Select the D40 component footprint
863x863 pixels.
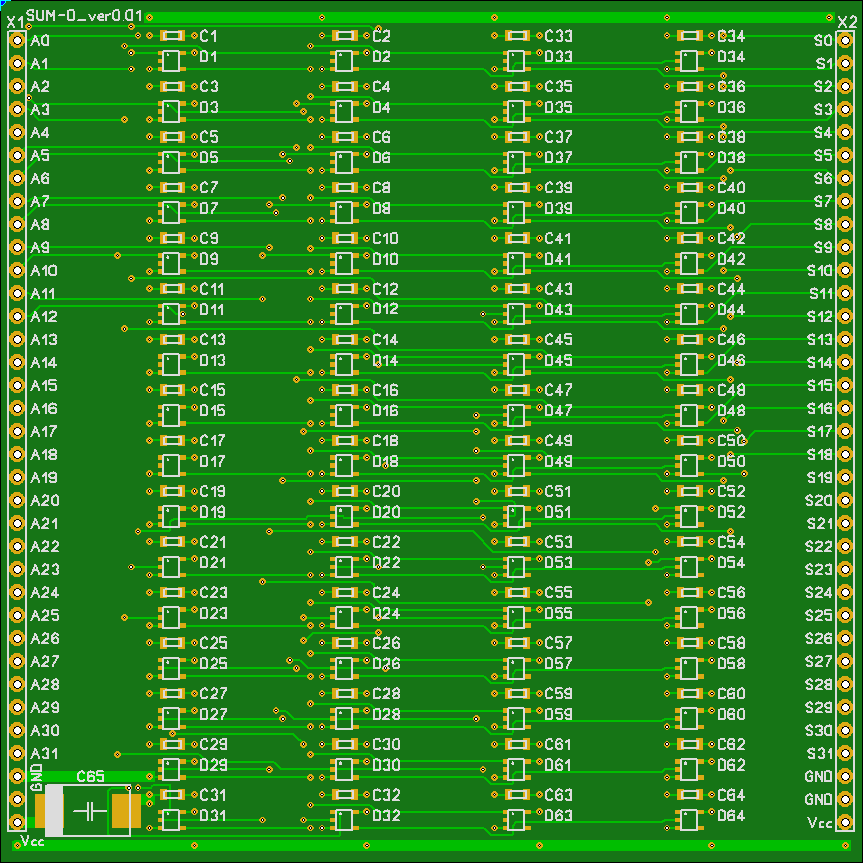[689, 212]
